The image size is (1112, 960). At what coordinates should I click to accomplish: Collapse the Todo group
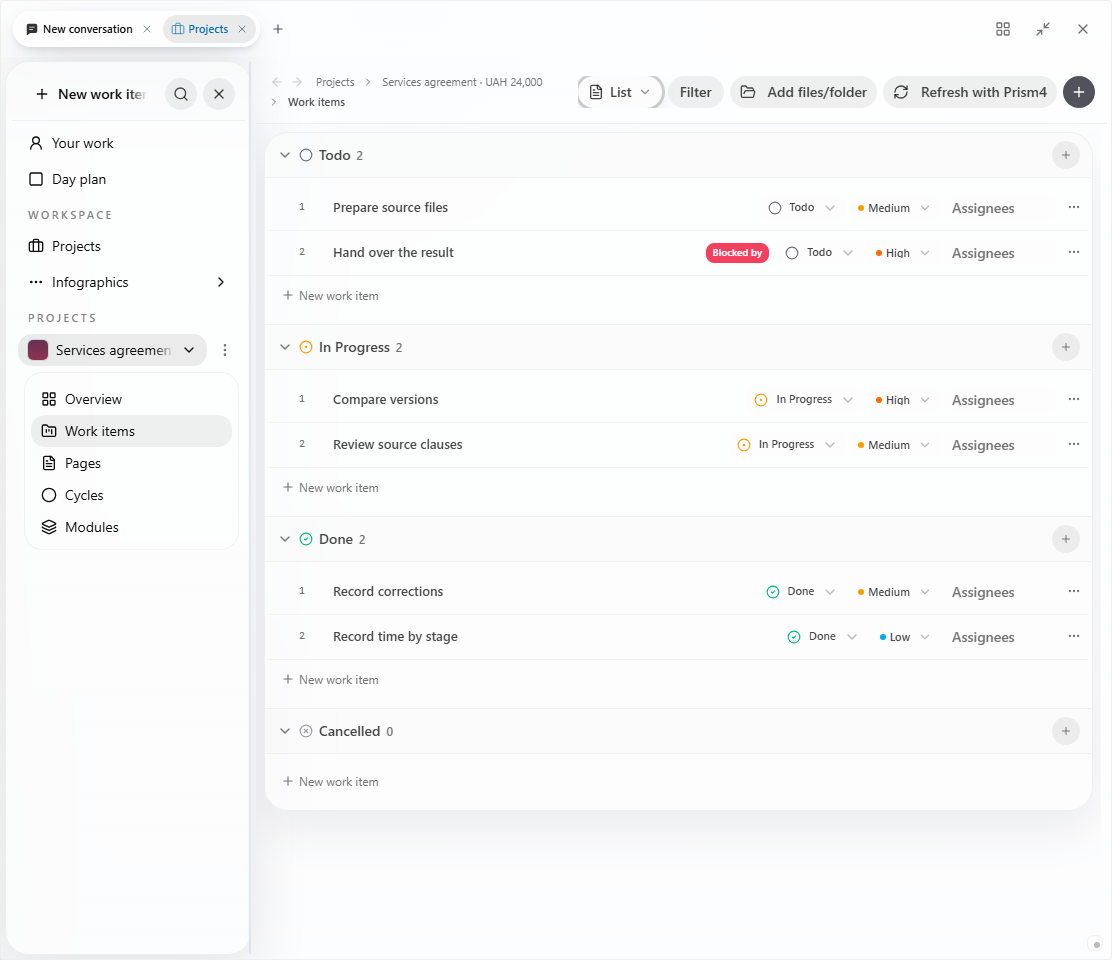(285, 155)
